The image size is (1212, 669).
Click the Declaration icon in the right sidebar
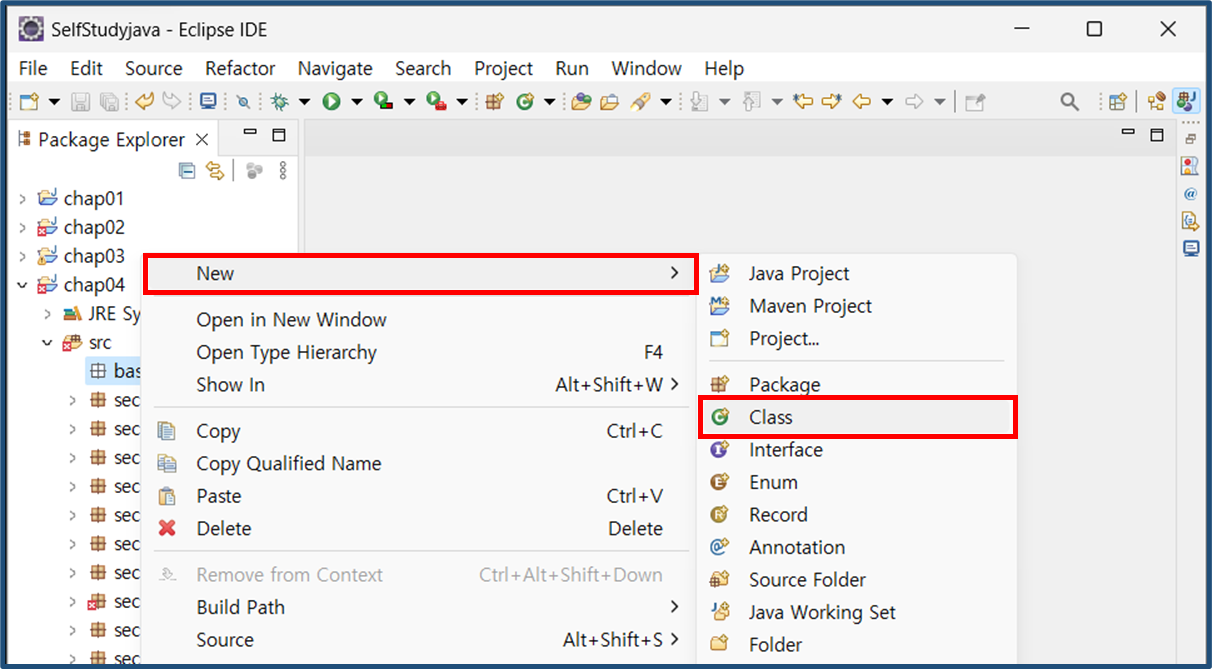tap(1190, 221)
